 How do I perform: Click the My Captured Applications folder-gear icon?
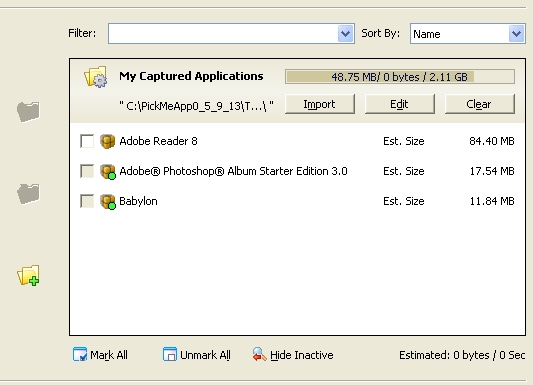pos(96,77)
